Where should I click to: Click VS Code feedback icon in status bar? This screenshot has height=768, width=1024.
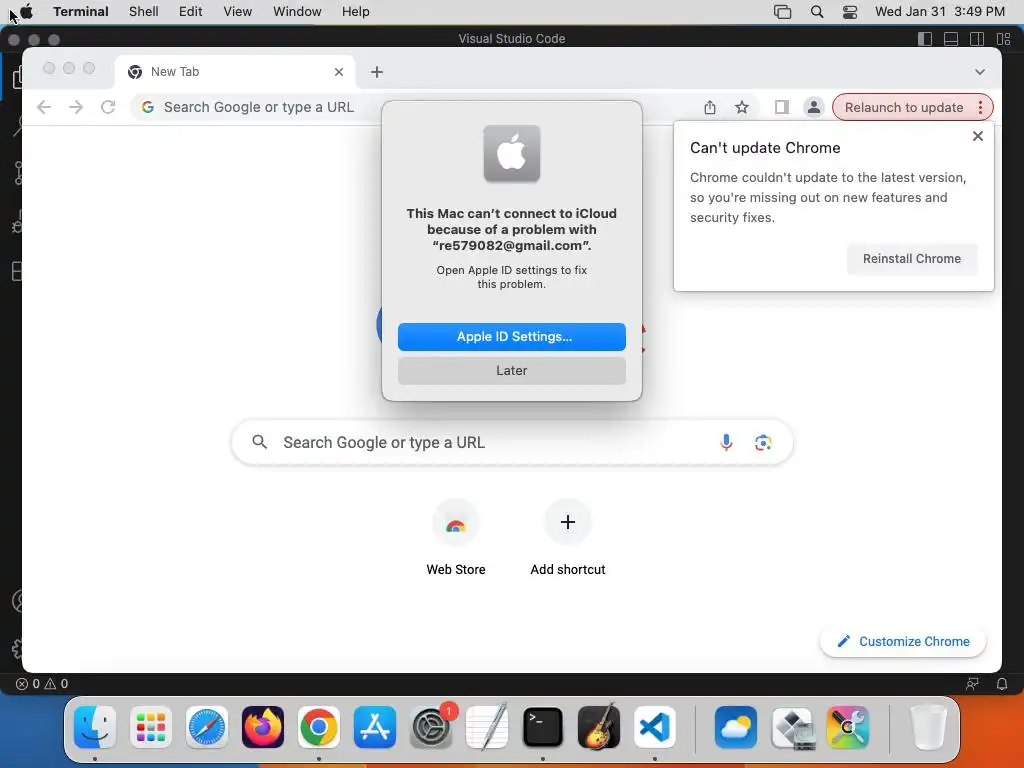(x=972, y=684)
